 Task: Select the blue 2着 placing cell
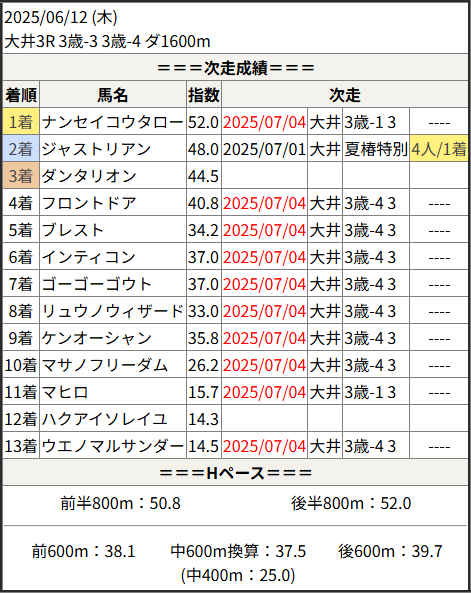21,149
